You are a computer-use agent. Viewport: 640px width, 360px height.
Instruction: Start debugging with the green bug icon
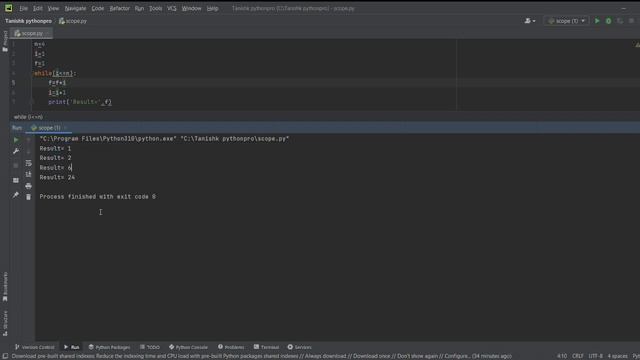[x=609, y=21]
